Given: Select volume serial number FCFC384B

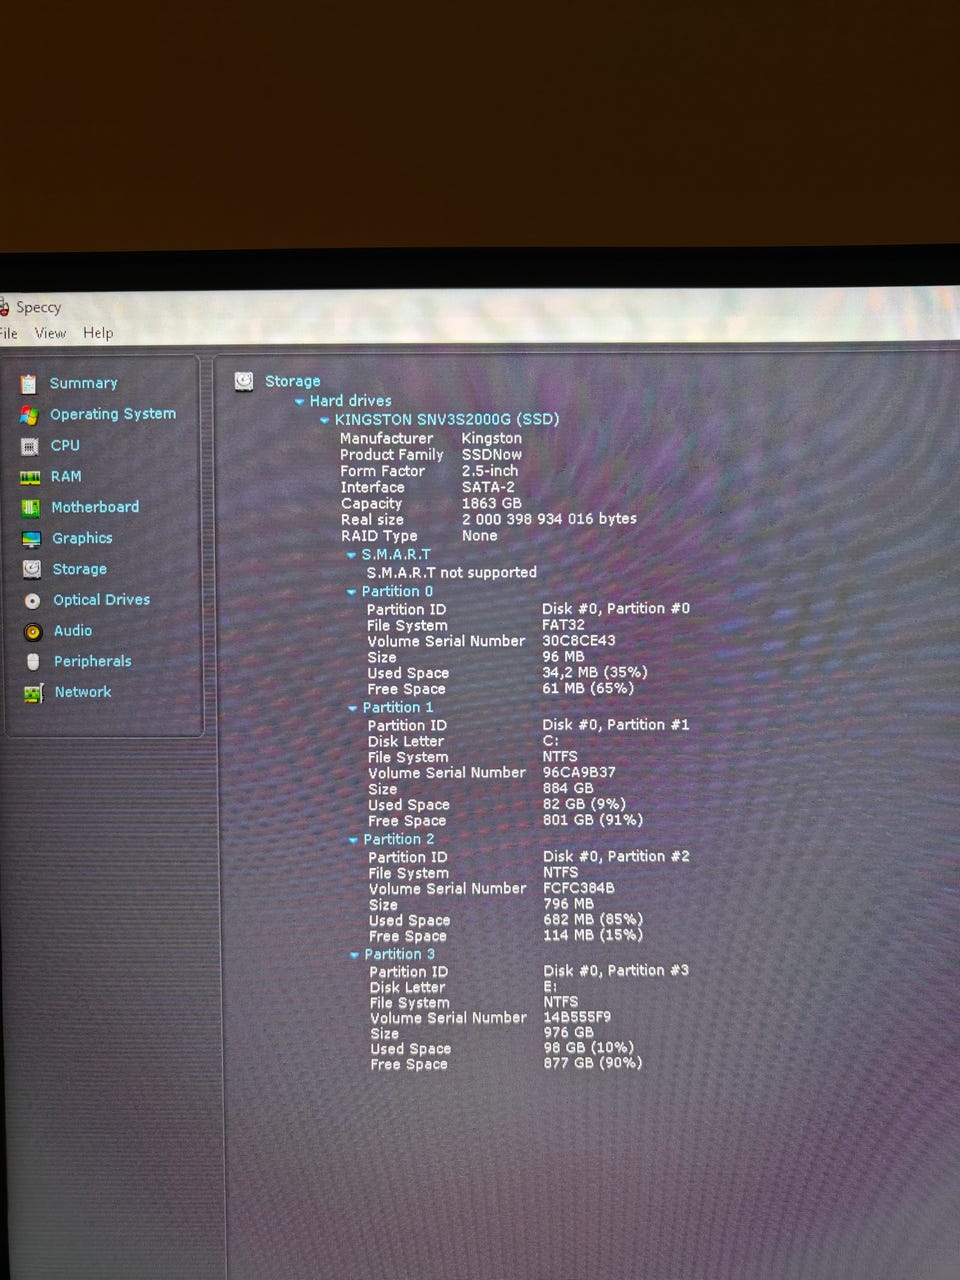Looking at the screenshot, I should (579, 888).
